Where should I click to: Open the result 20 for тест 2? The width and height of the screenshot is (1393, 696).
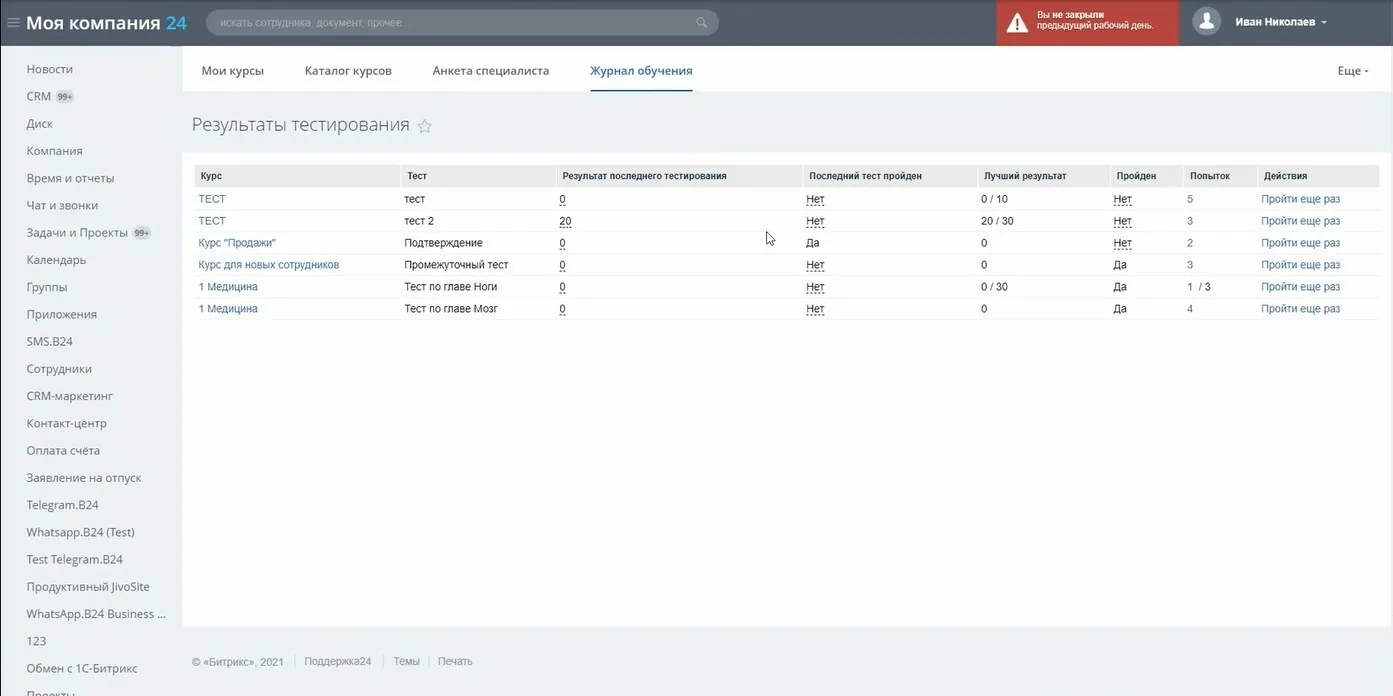(x=566, y=221)
